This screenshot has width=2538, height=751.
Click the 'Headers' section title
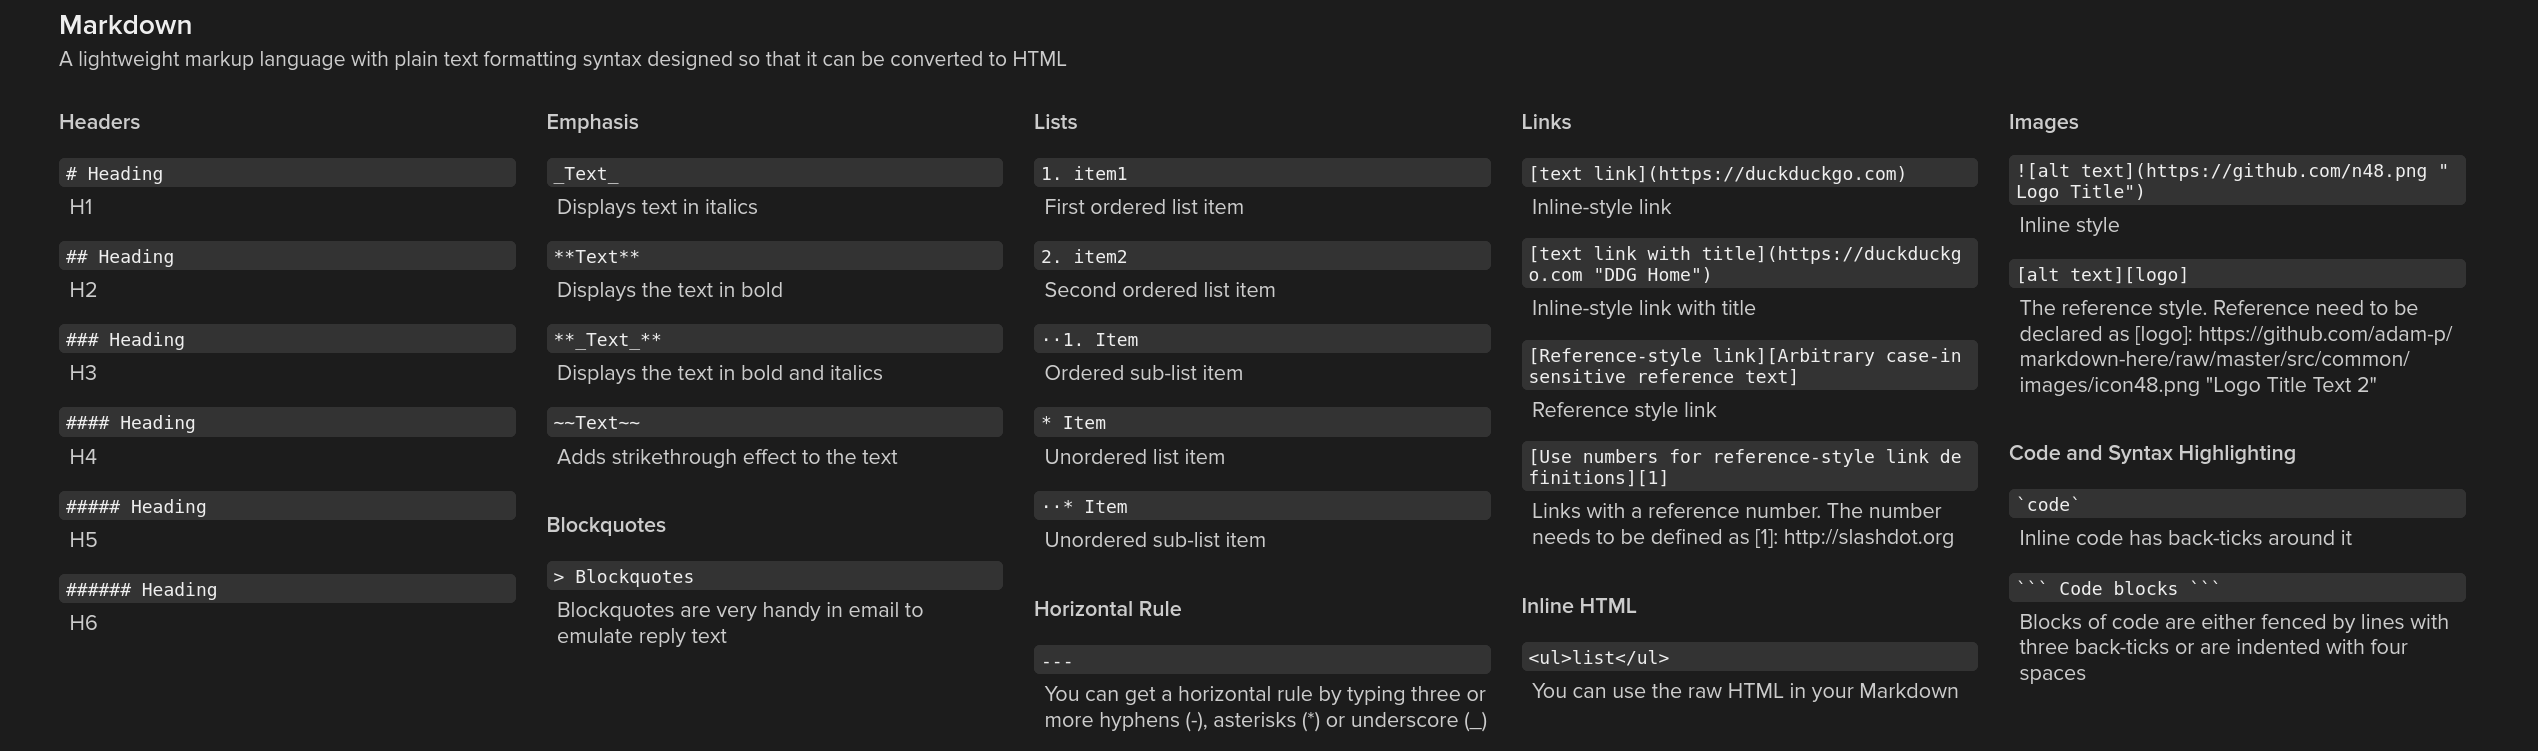click(x=99, y=122)
